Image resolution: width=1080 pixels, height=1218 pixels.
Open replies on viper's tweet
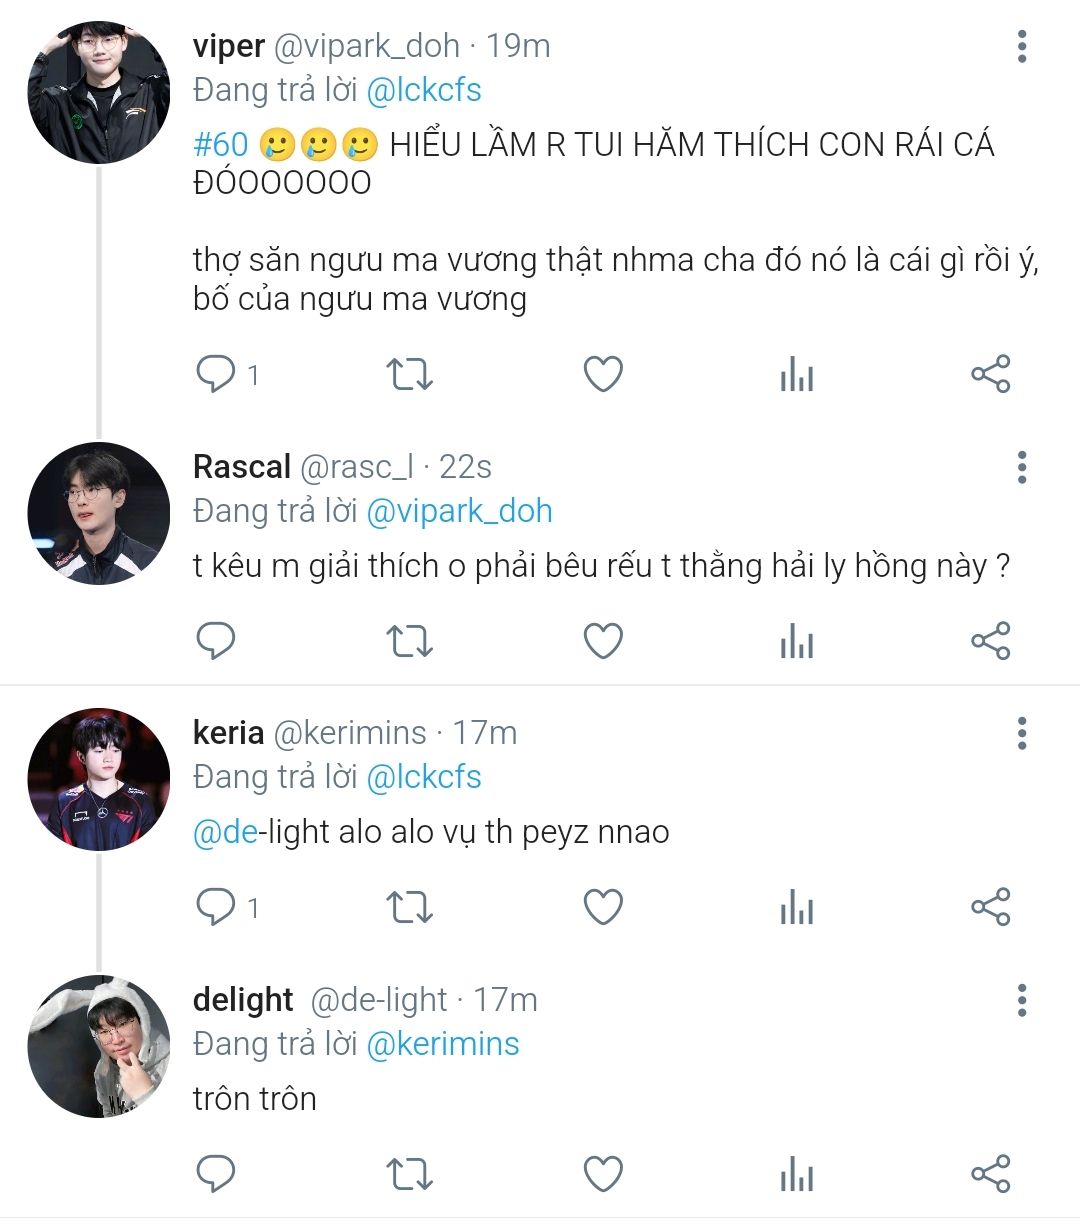pos(227,375)
